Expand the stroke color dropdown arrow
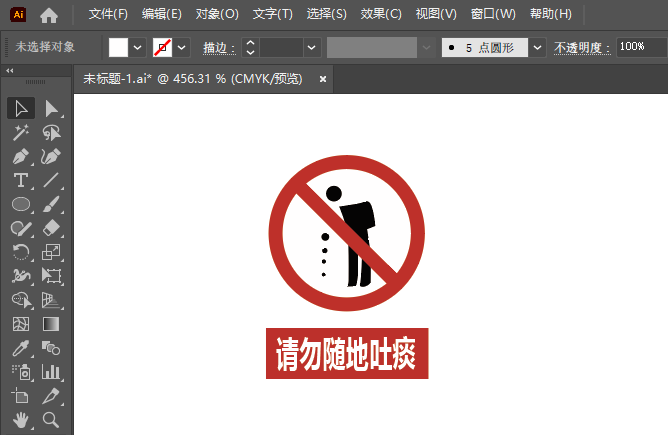 (x=181, y=47)
